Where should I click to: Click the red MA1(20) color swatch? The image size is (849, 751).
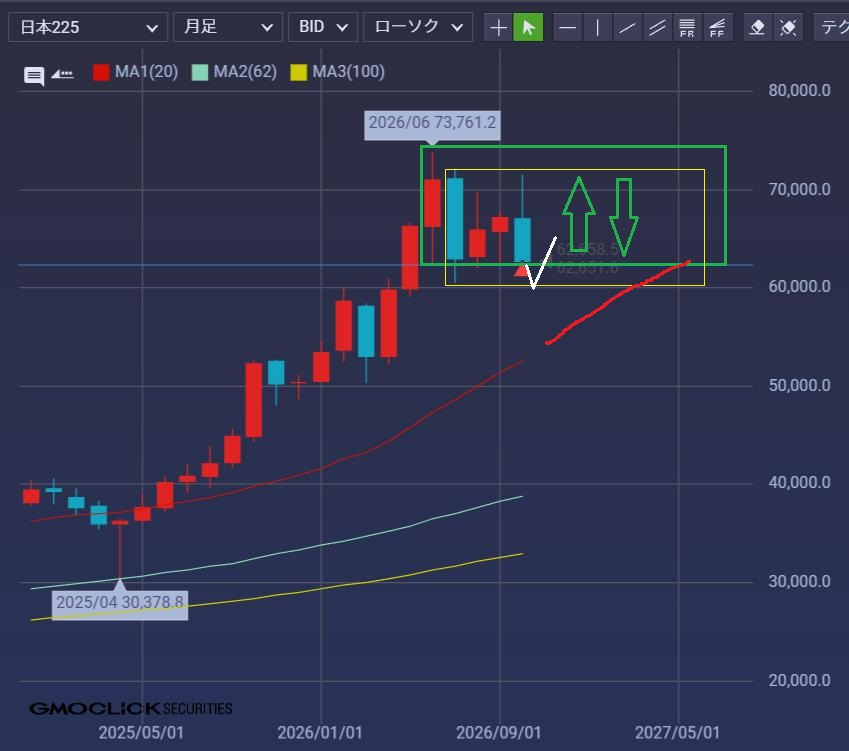(x=101, y=72)
